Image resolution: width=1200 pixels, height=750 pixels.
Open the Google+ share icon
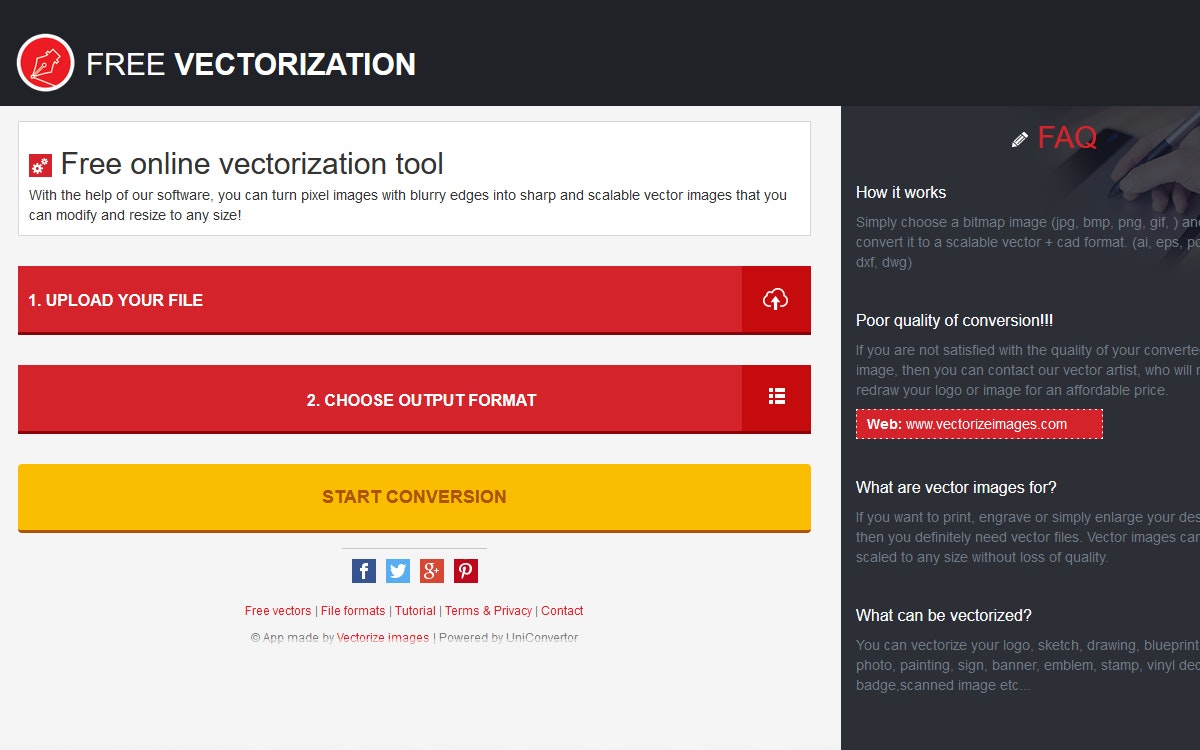(431, 571)
